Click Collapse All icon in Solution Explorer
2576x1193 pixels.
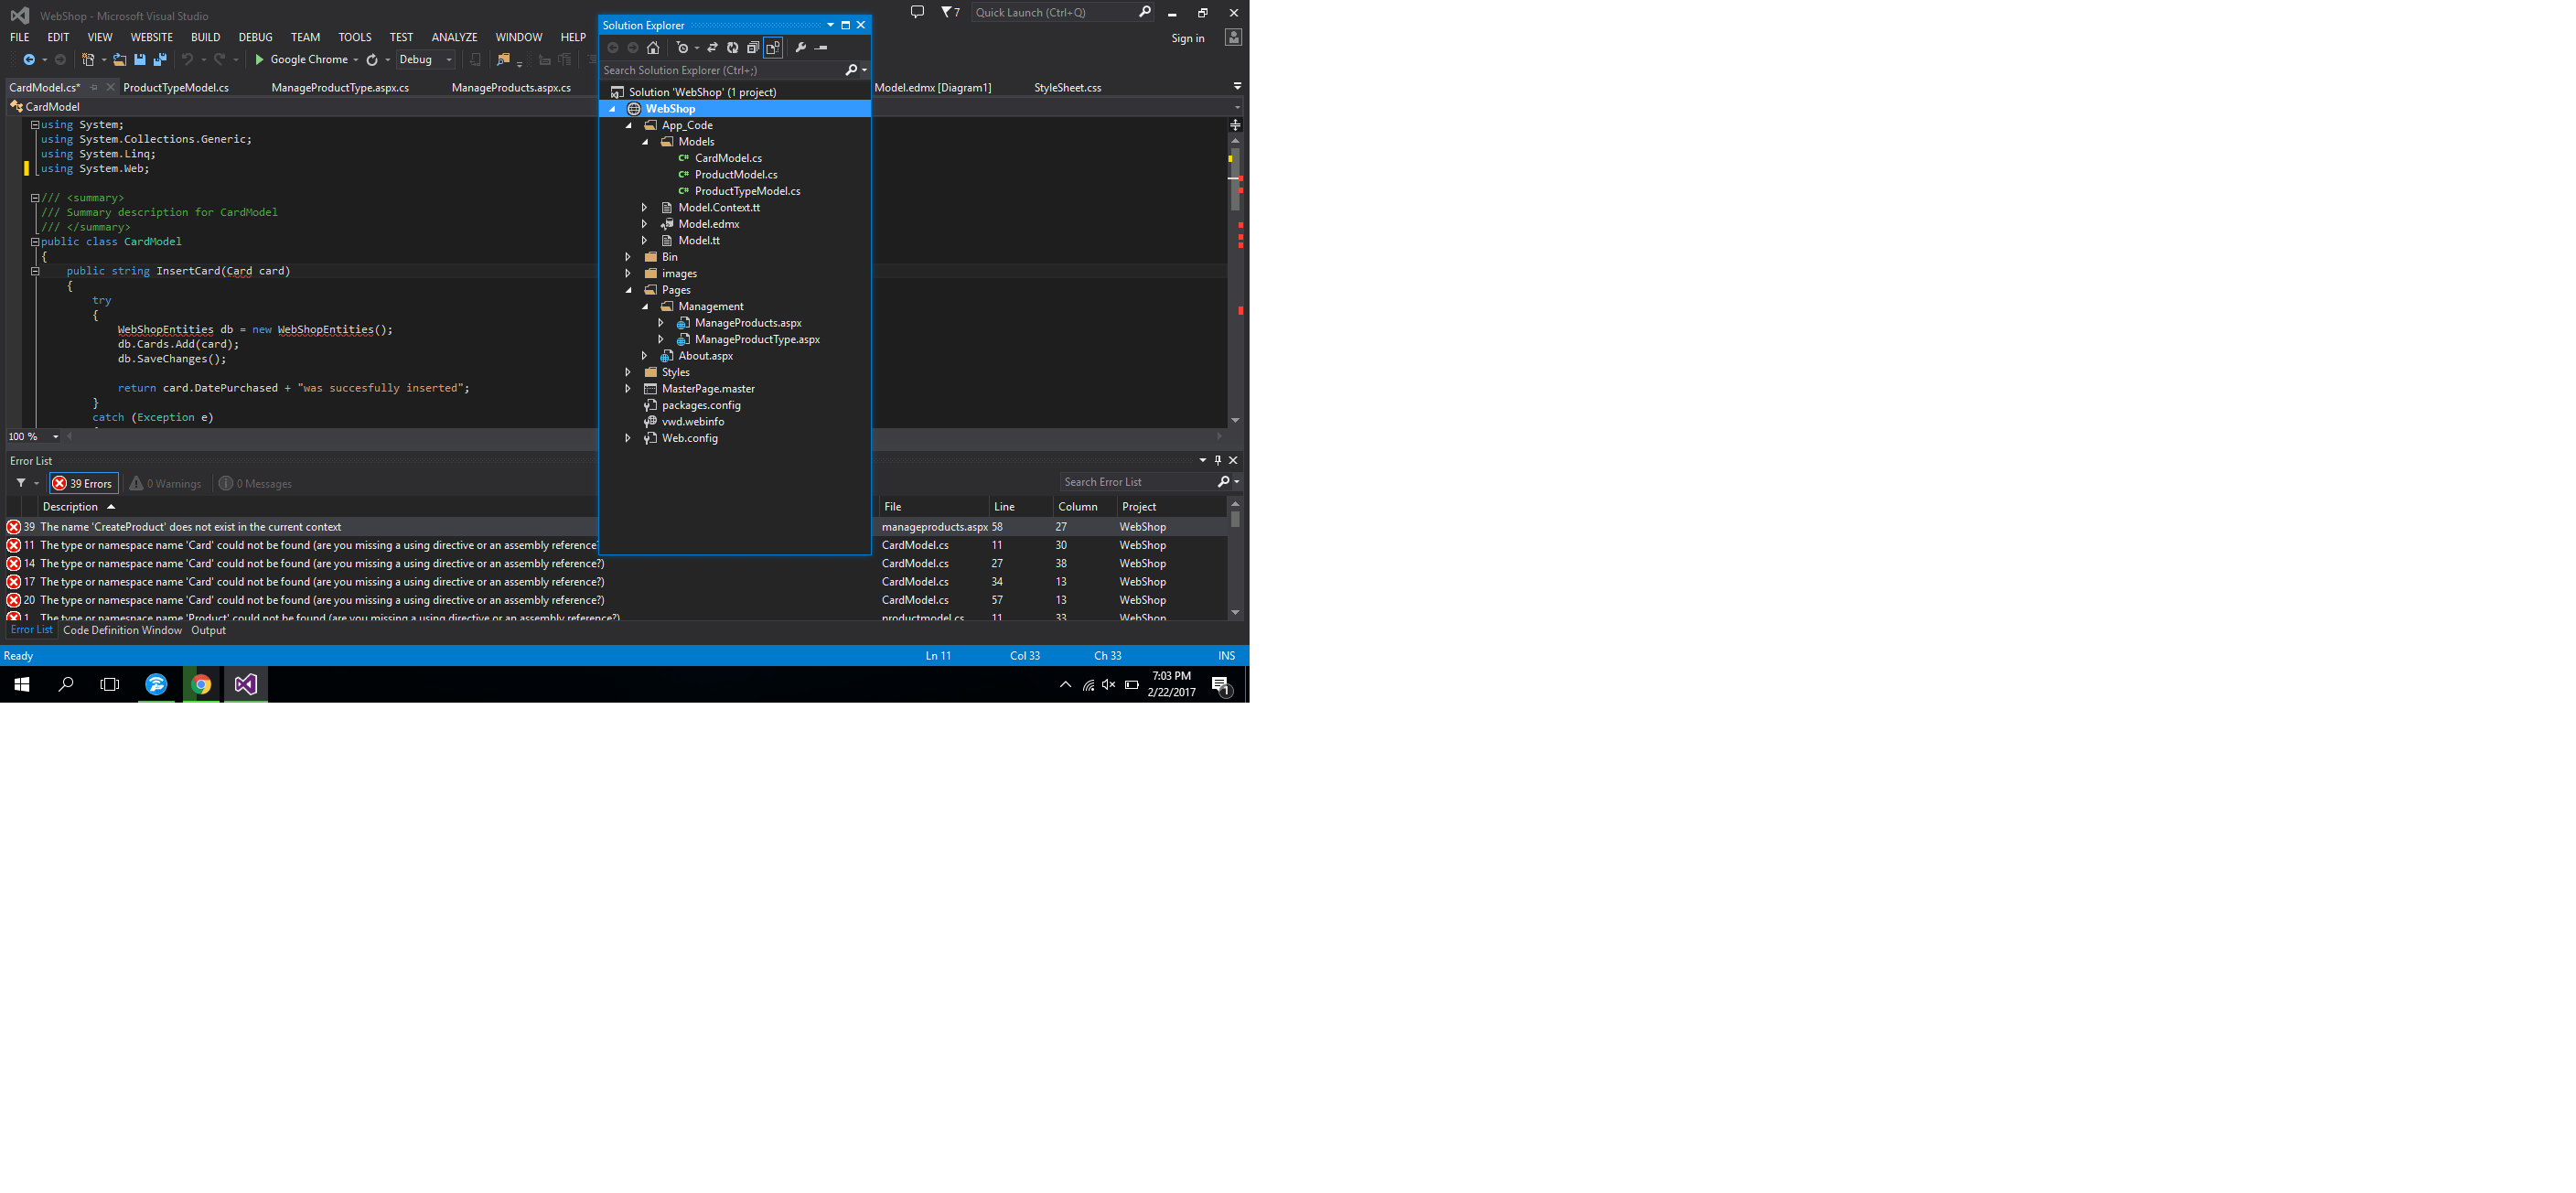click(x=753, y=48)
